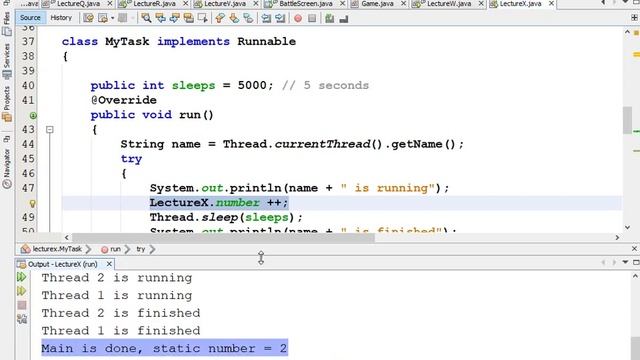Image resolution: width=640 pixels, height=360 pixels.
Task: Close the LectureV.java tab
Action: (256, 4)
